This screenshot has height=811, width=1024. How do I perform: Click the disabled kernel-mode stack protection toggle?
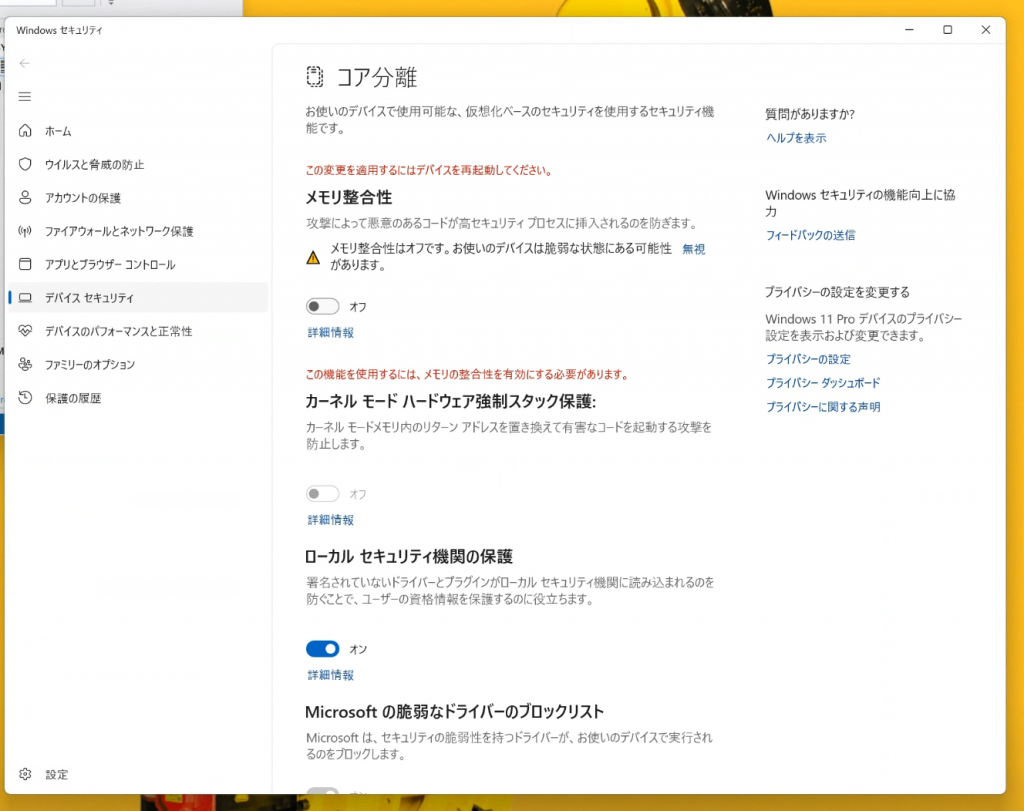tap(322, 494)
